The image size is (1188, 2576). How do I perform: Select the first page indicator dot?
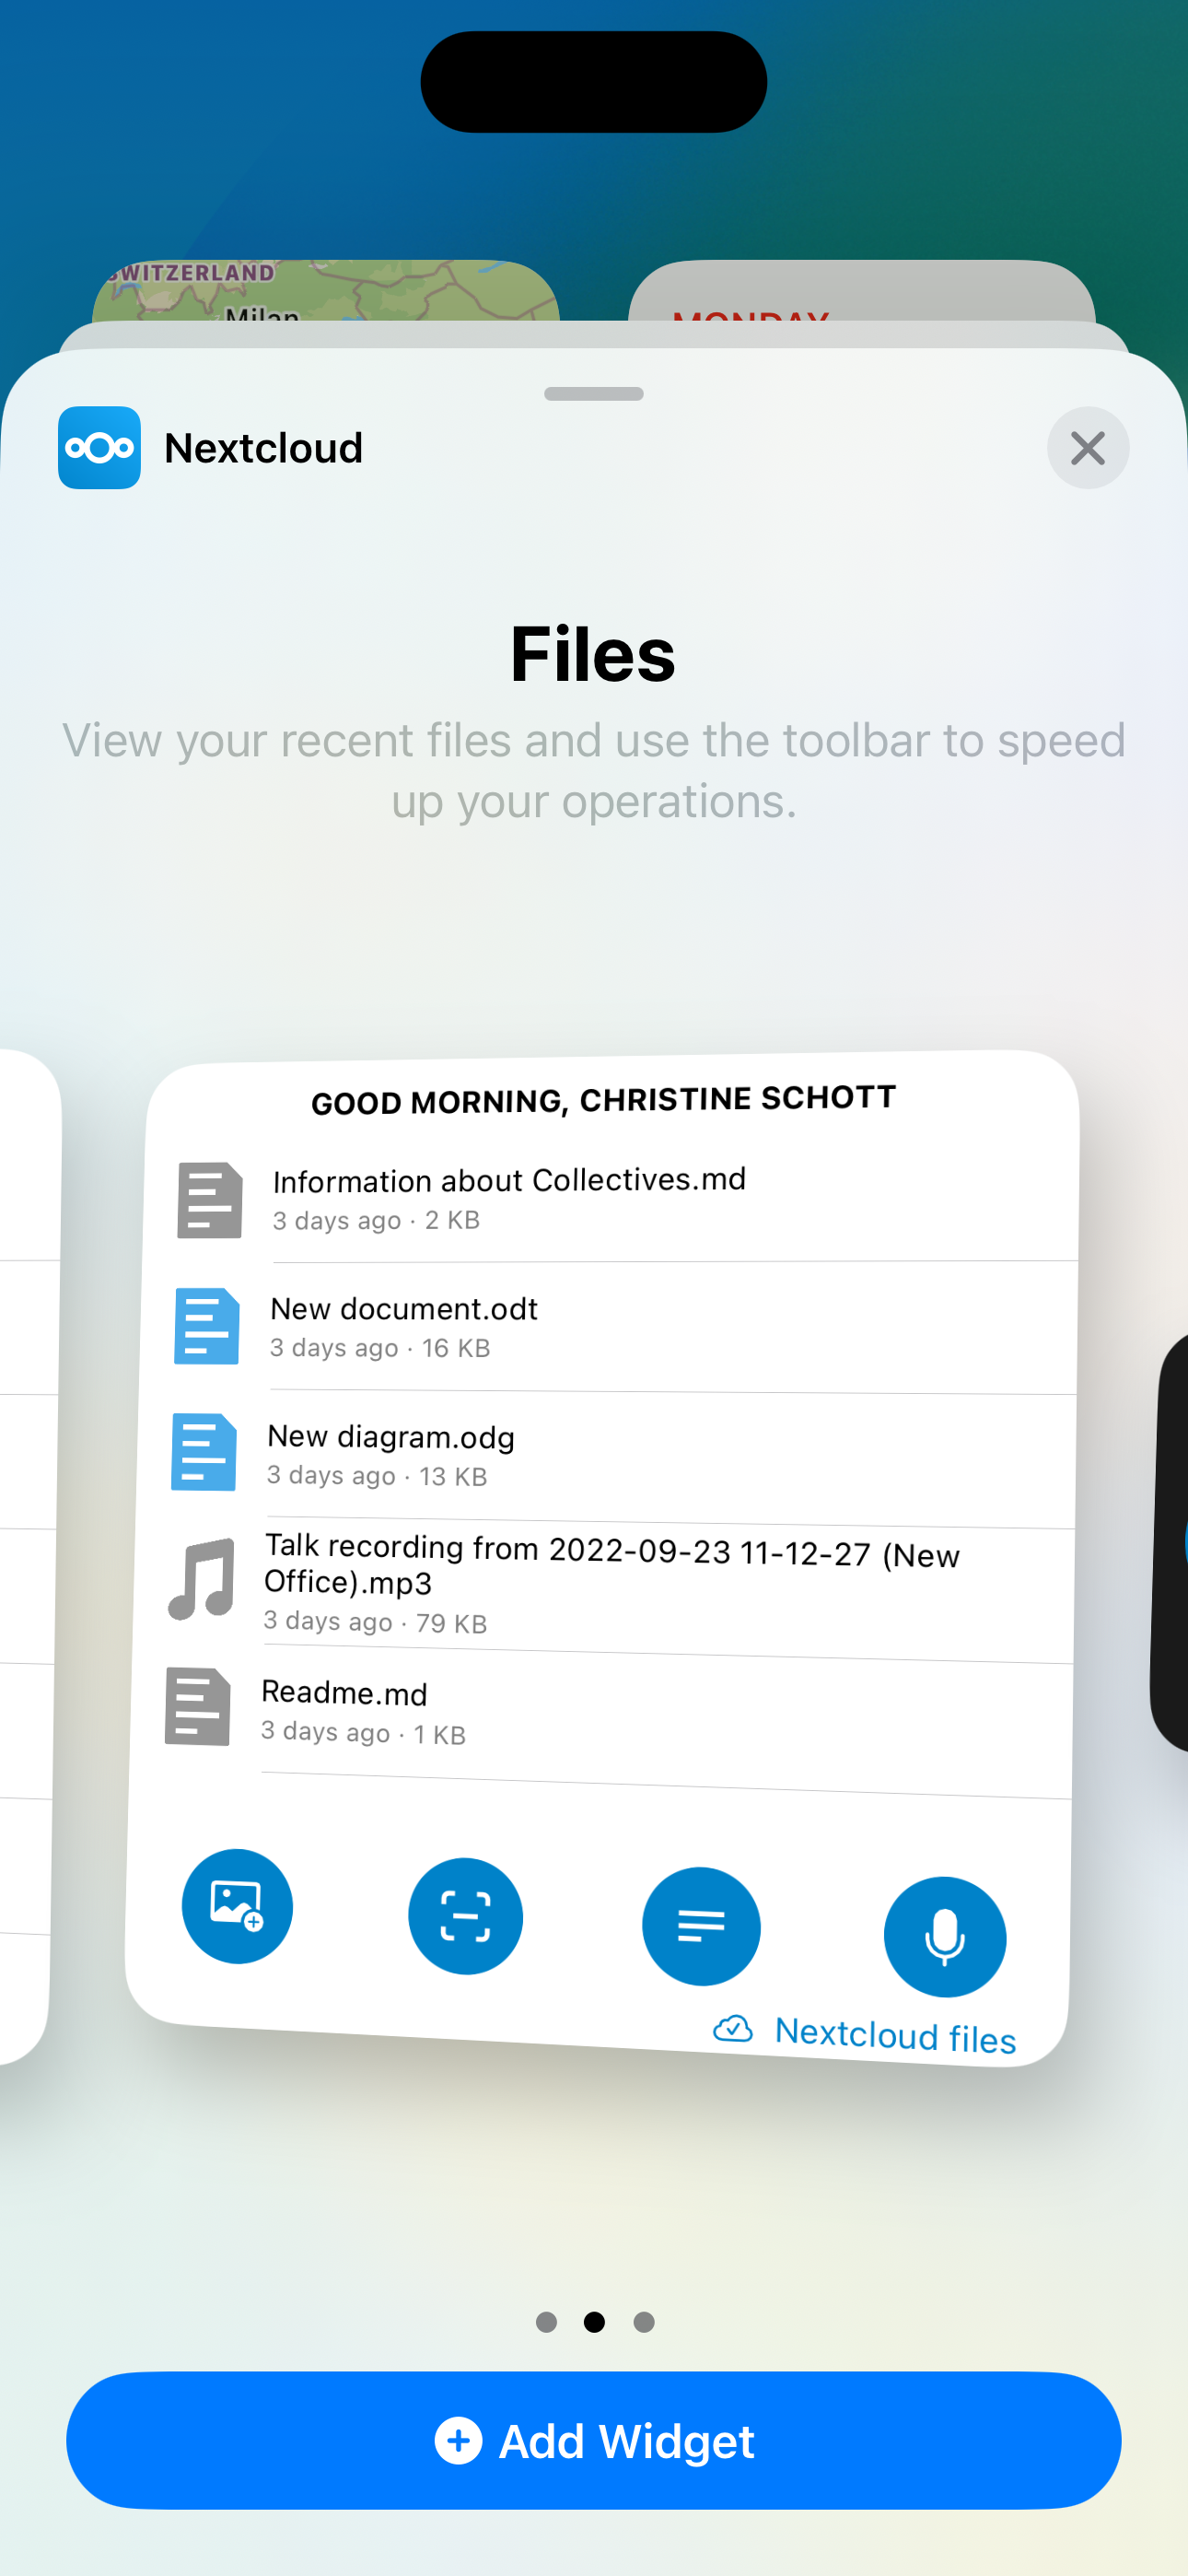click(x=546, y=2322)
